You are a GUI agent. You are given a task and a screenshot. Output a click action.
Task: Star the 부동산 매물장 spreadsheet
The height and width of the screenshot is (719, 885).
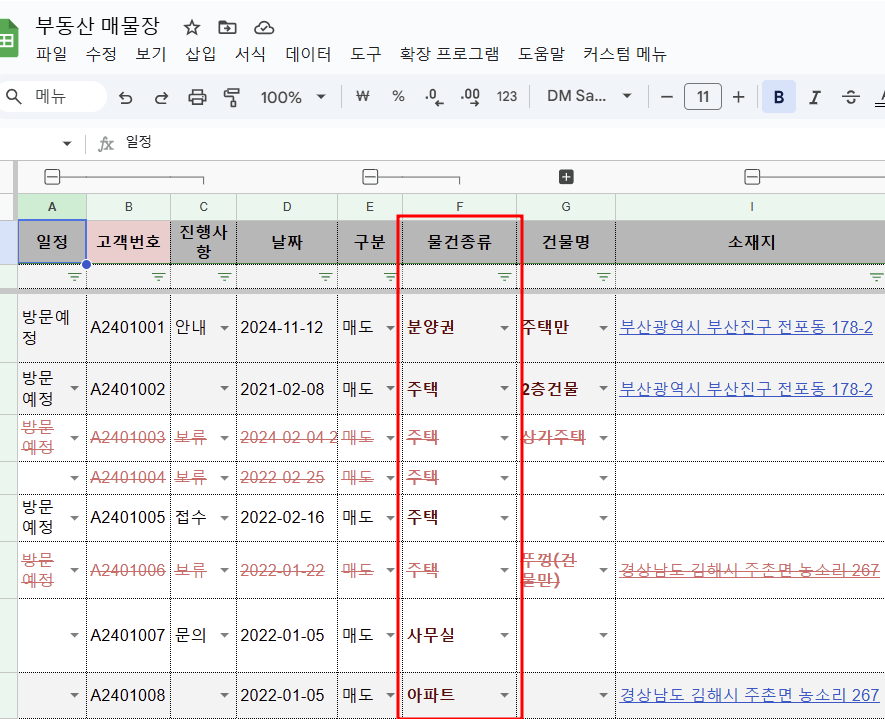point(190,28)
